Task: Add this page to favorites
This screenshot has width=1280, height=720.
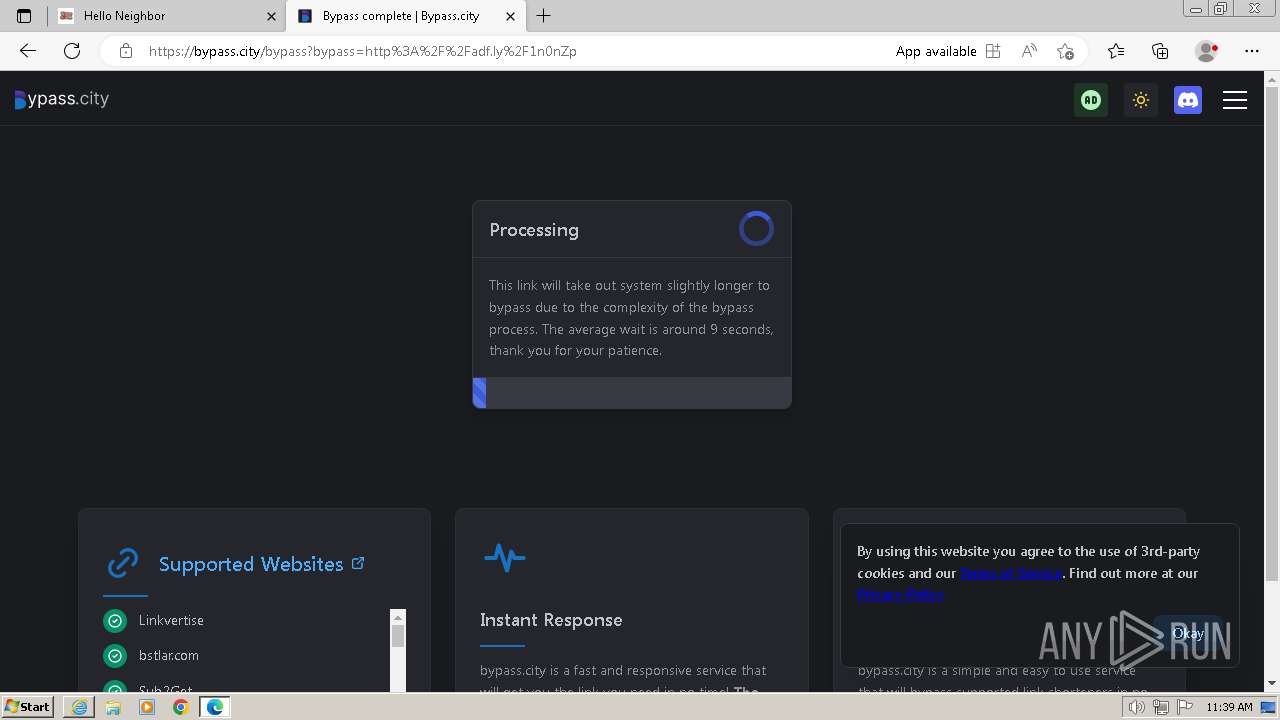Action: [x=1065, y=51]
